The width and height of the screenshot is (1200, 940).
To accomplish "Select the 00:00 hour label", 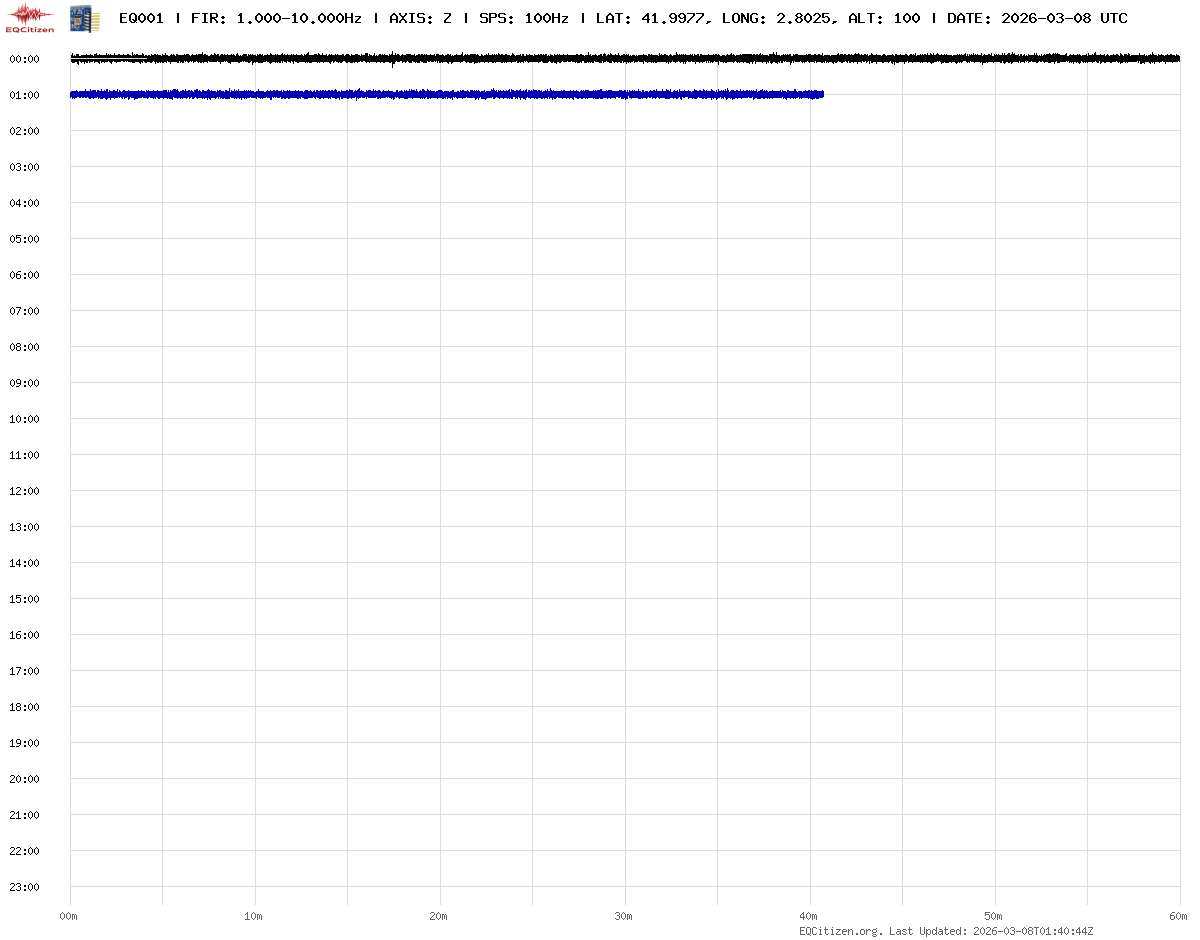I will pyautogui.click(x=24, y=59).
